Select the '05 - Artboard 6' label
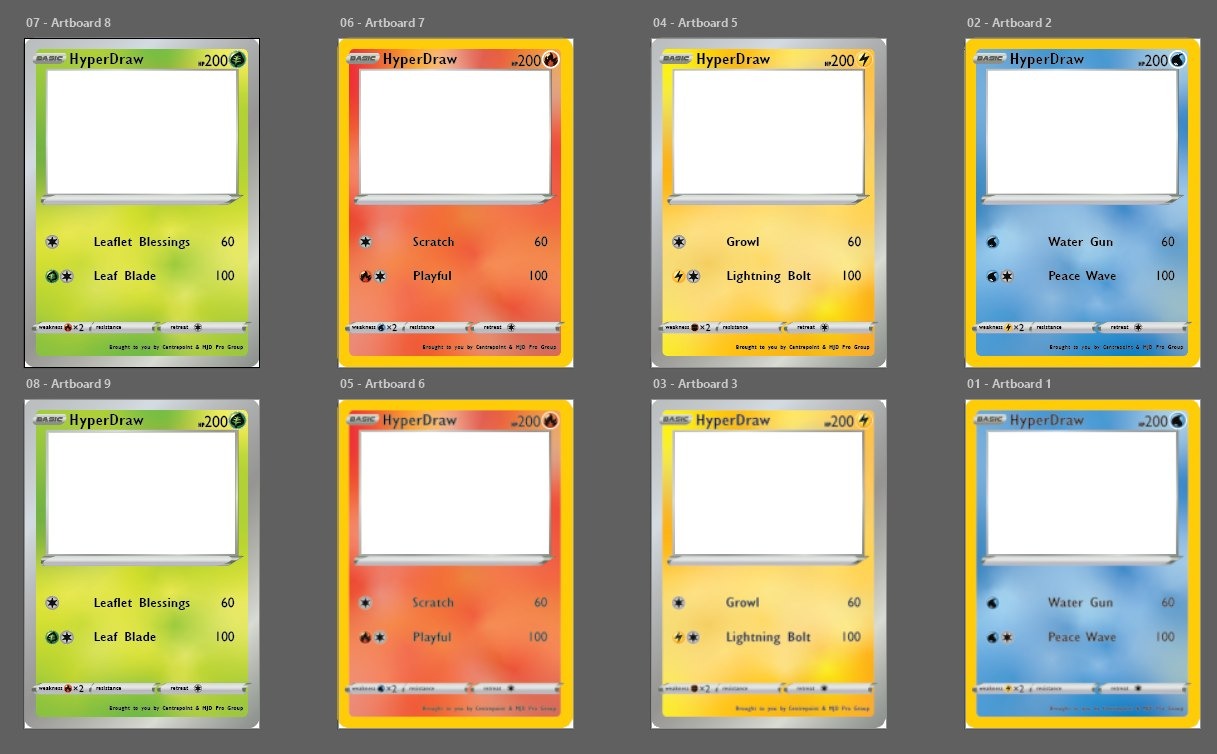 tap(382, 383)
